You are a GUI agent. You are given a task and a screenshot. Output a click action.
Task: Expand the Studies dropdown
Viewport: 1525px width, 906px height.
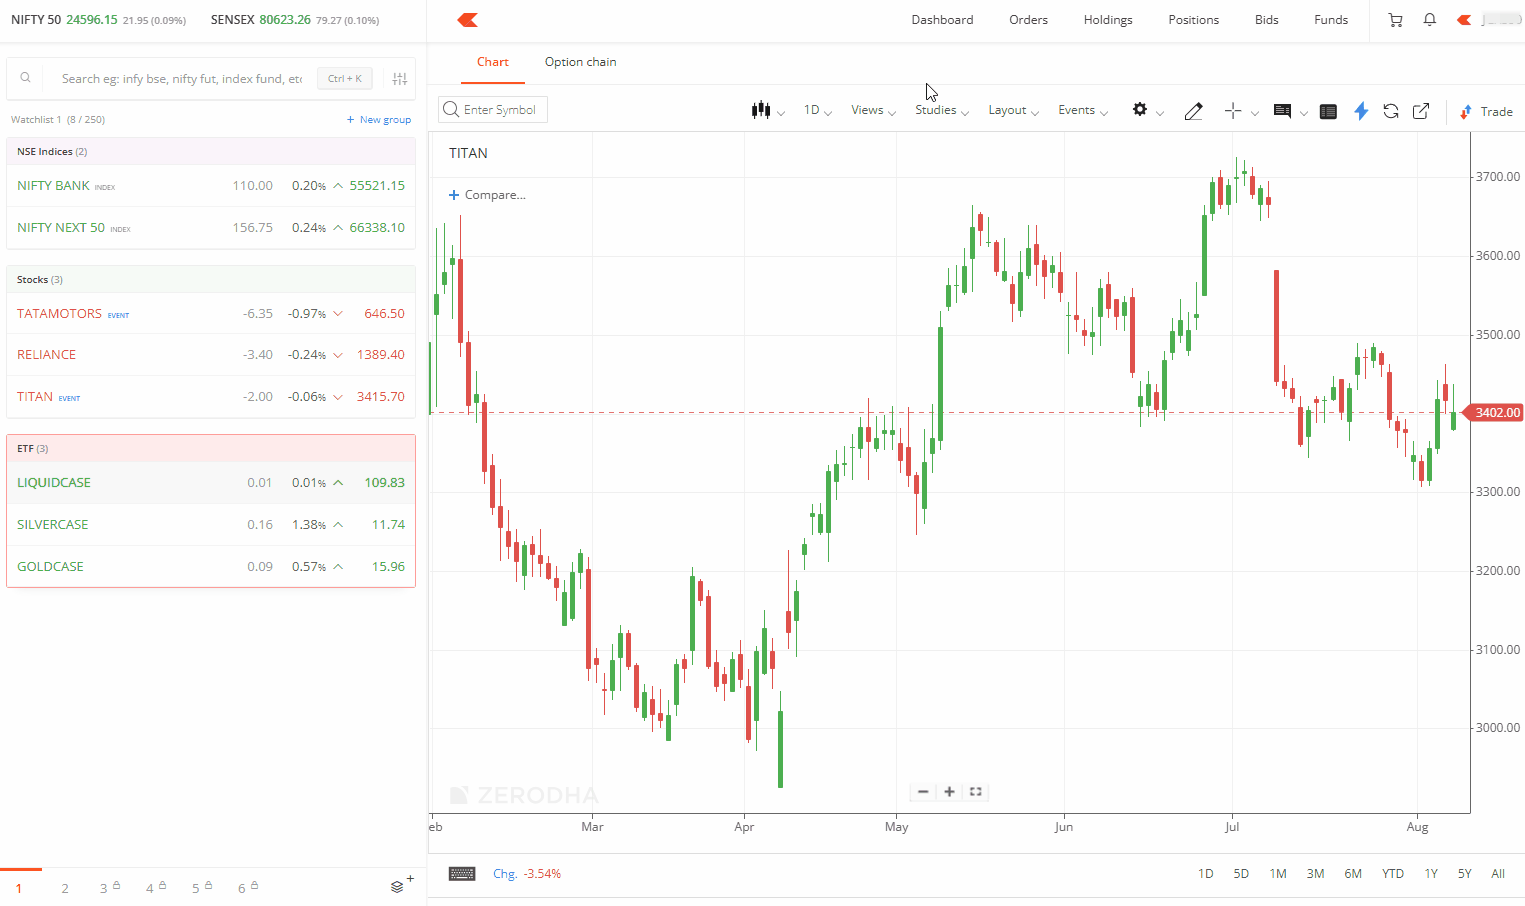(x=941, y=110)
